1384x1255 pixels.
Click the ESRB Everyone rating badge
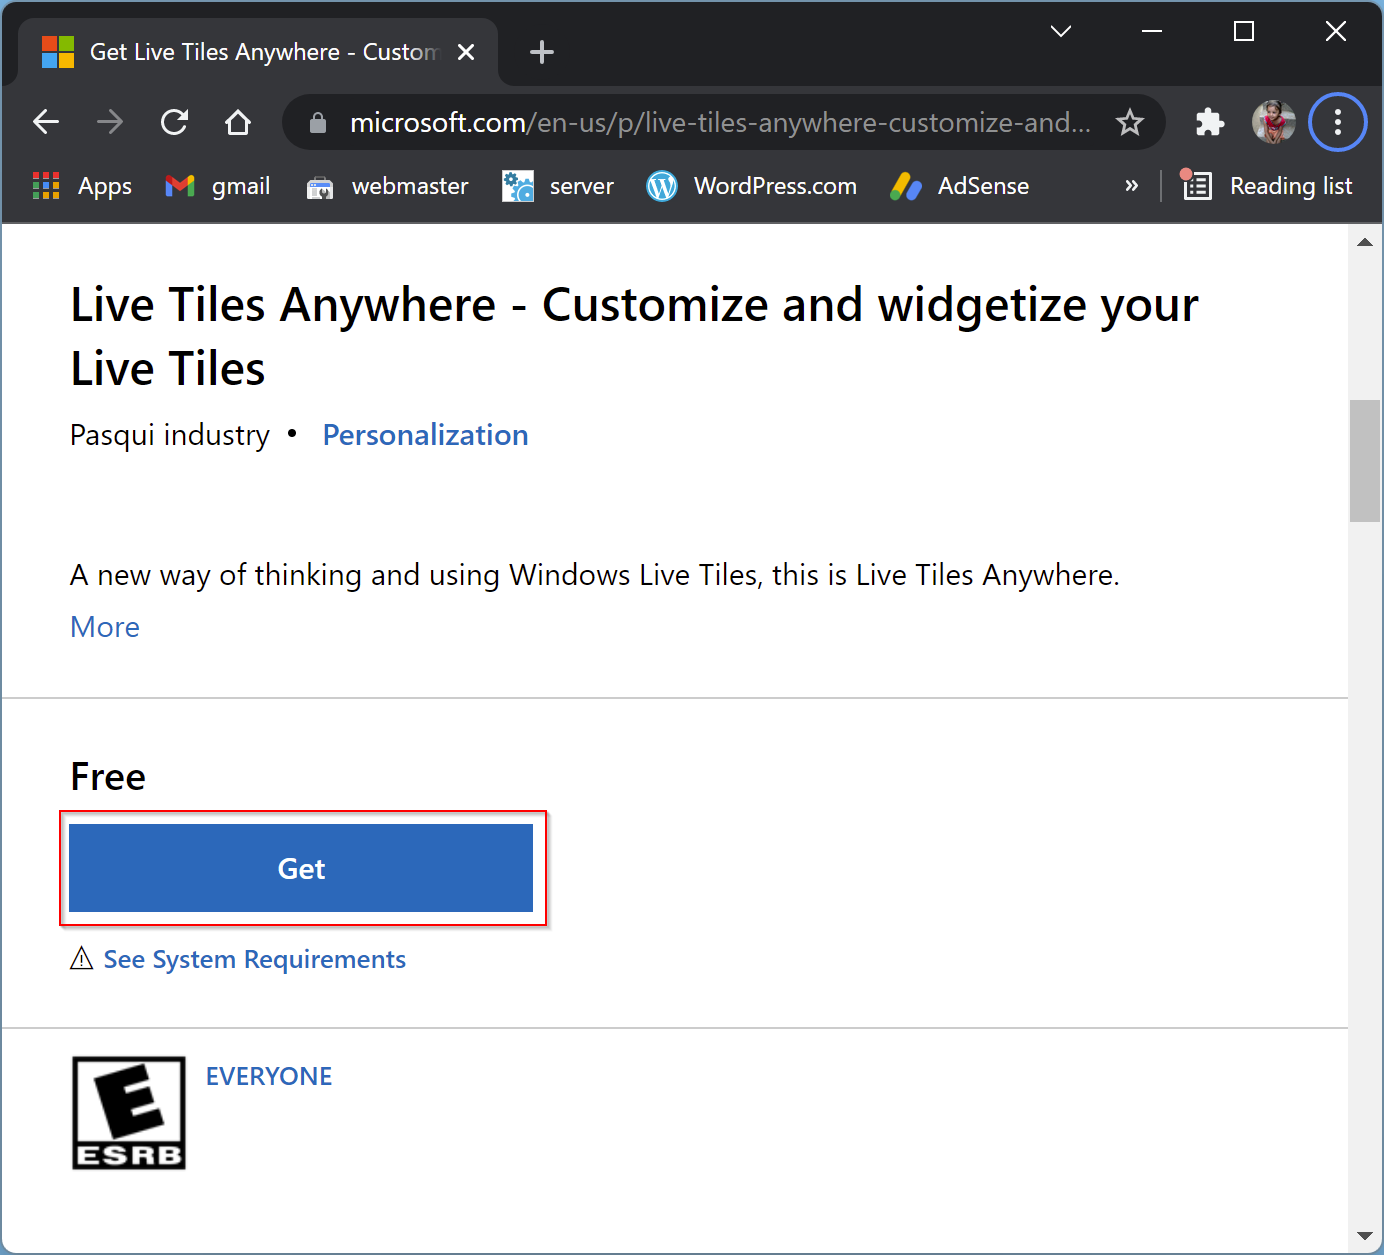(129, 1113)
